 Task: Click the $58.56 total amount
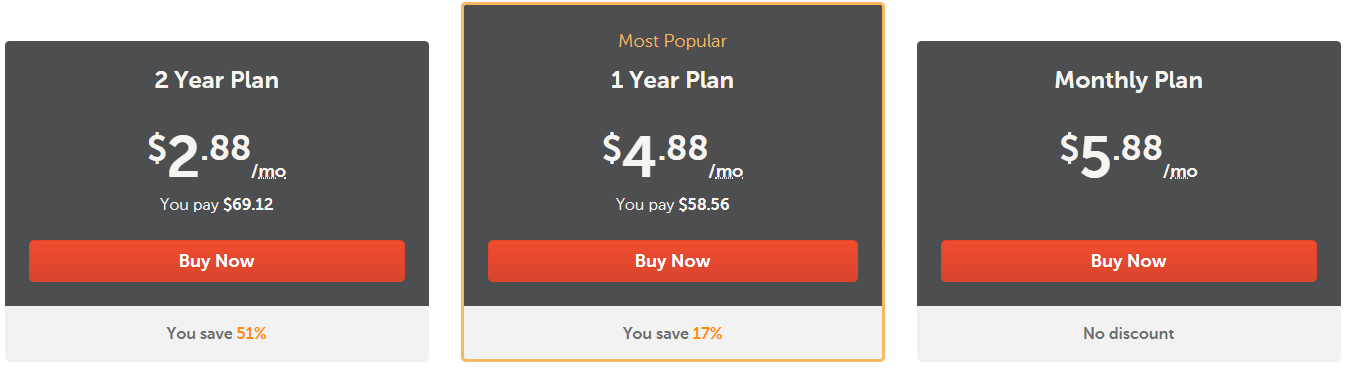(704, 204)
